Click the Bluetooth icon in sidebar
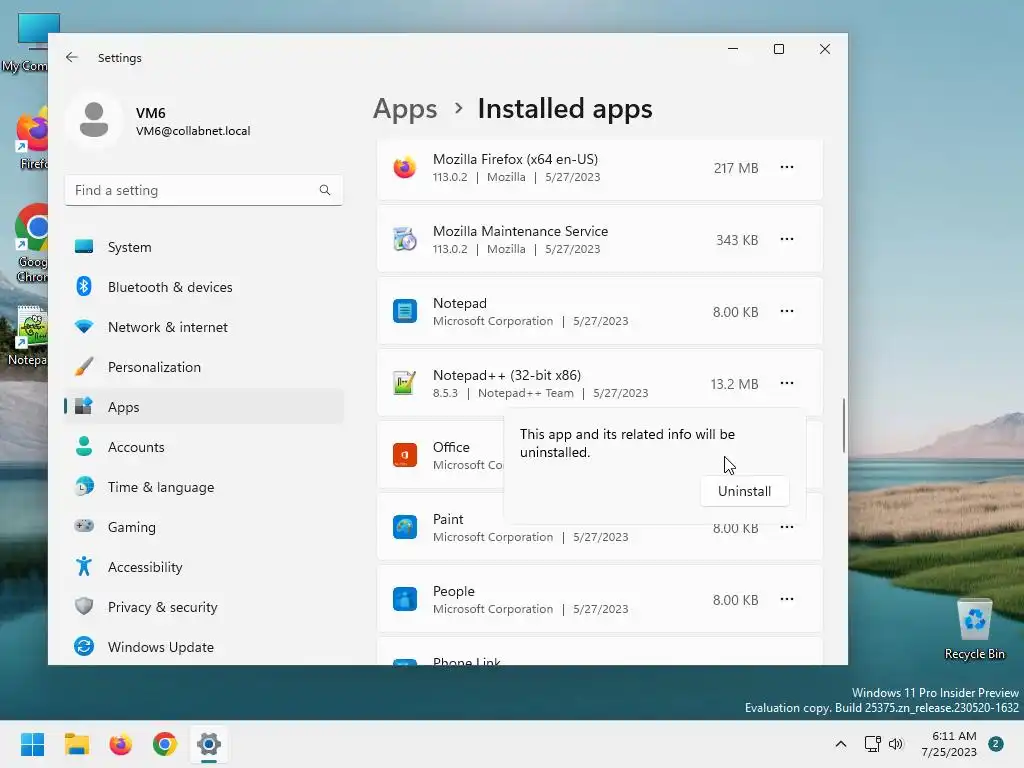 click(x=84, y=287)
